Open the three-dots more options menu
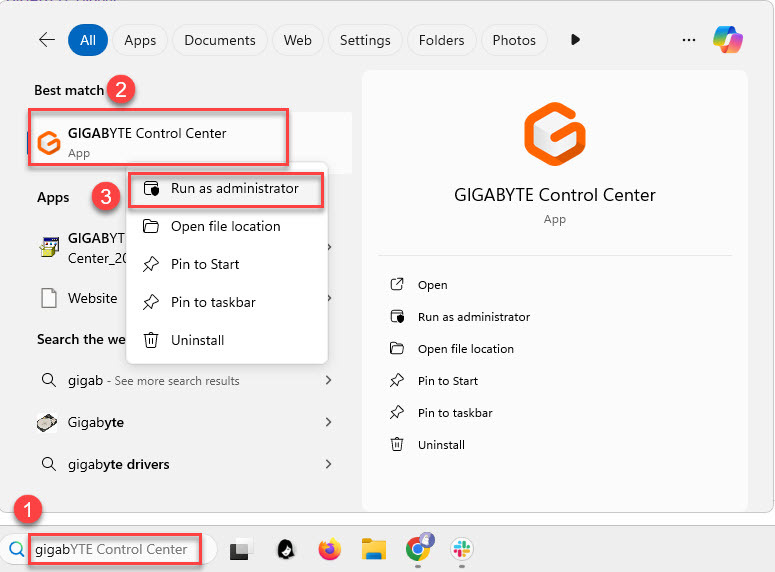 point(688,40)
